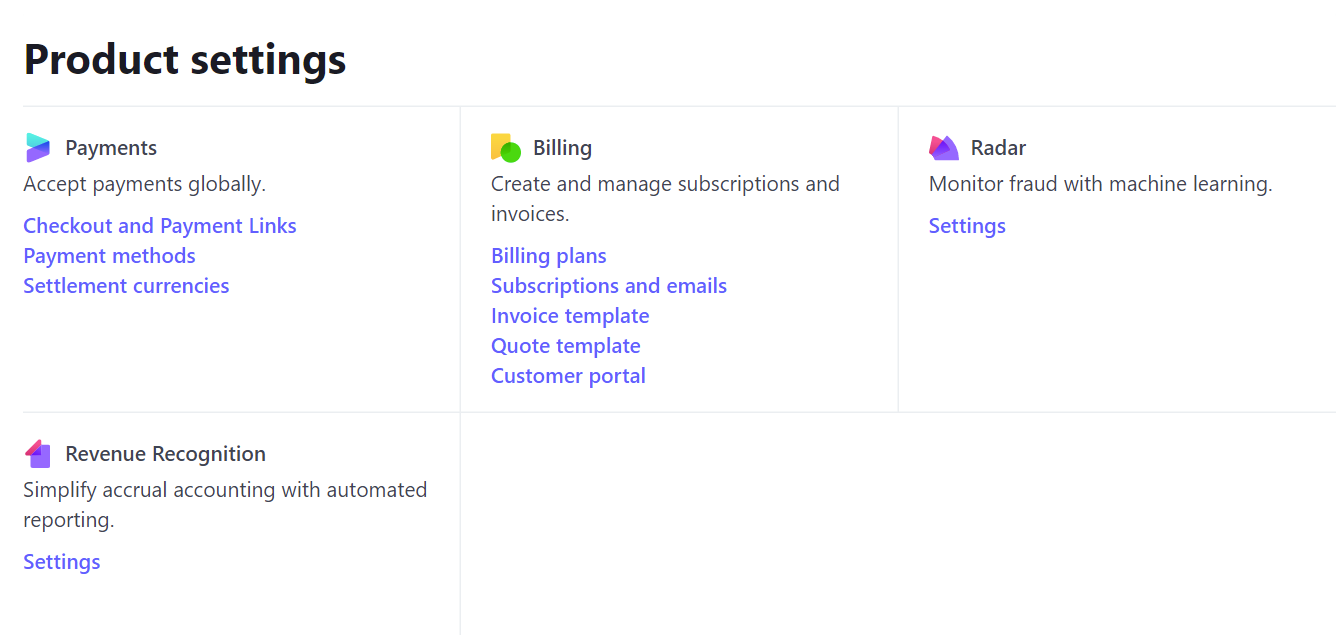The height and width of the screenshot is (635, 1337).
Task: Open Billing plans settings
Action: click(x=548, y=256)
